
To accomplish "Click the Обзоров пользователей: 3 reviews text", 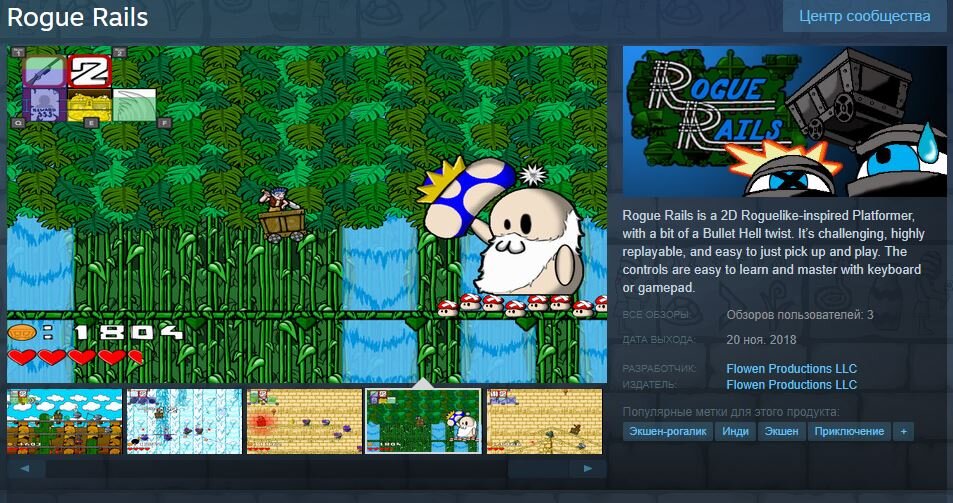I will point(800,315).
